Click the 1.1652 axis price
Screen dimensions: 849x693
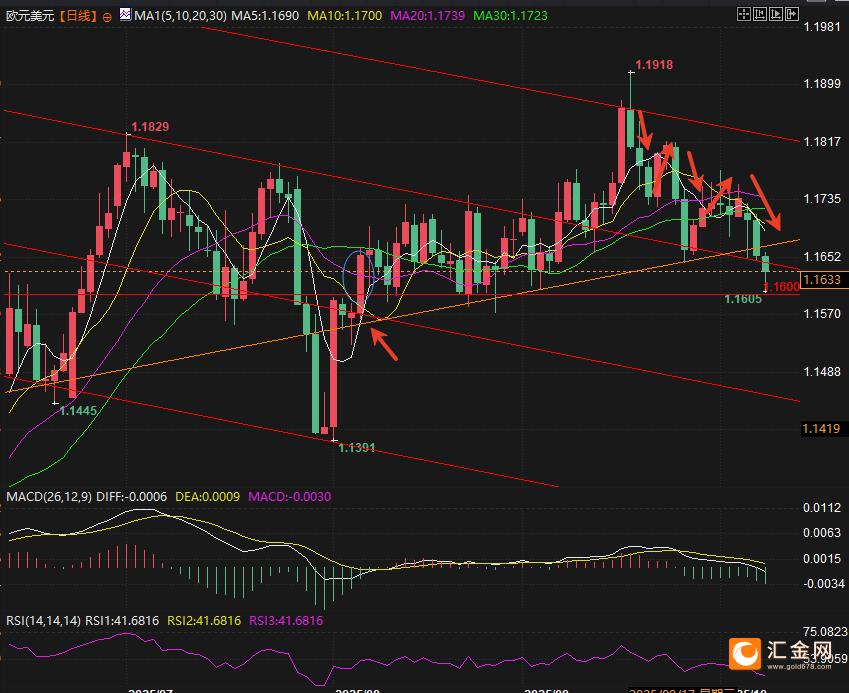click(x=822, y=257)
